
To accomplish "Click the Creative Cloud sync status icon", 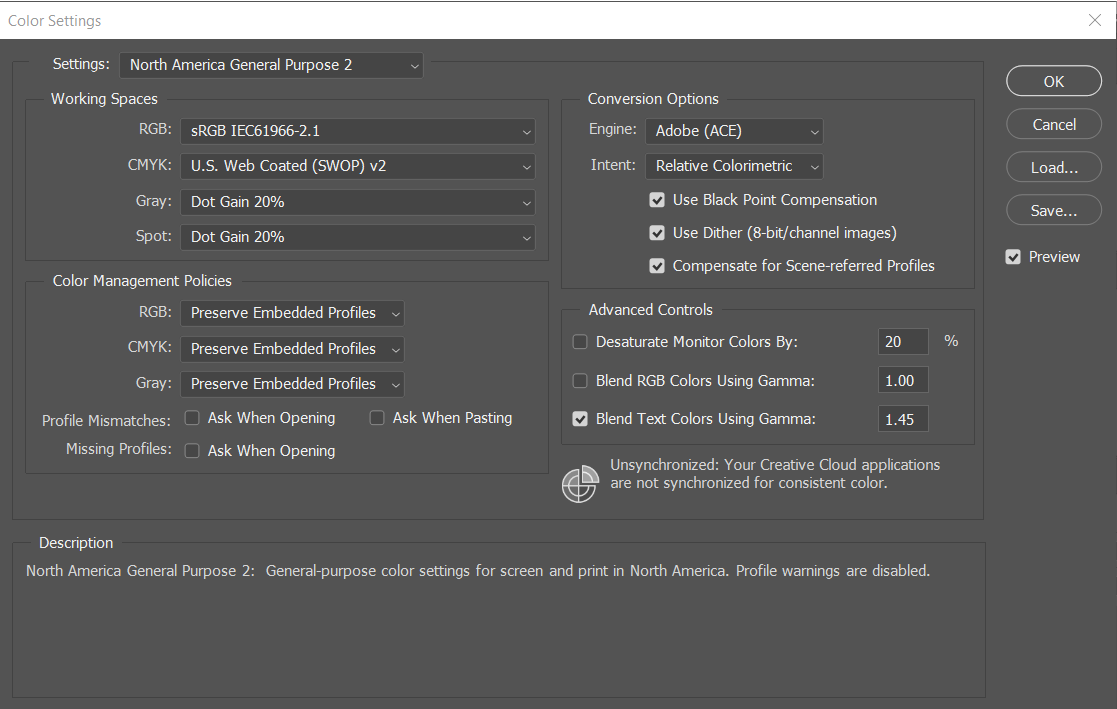I will 580,484.
